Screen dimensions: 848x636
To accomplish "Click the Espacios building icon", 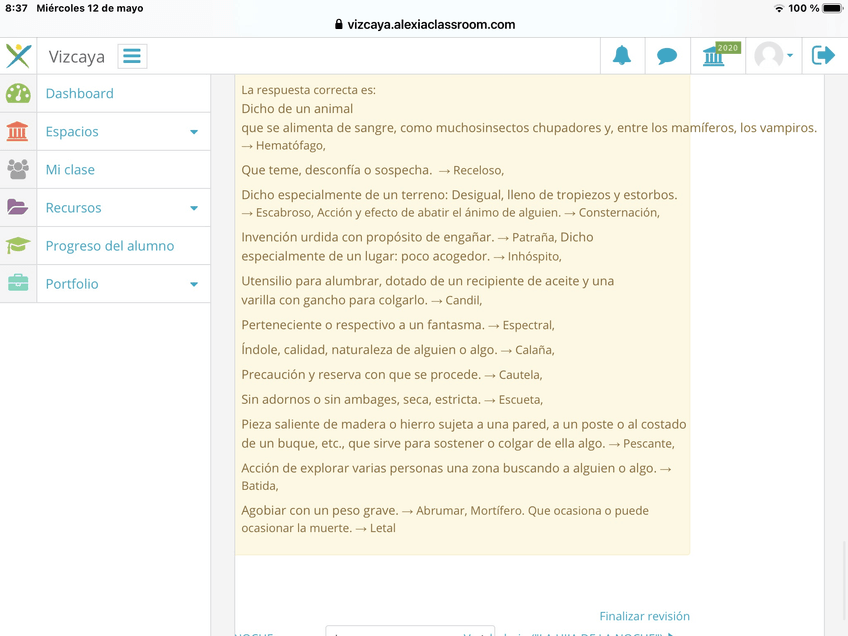I will point(17,131).
